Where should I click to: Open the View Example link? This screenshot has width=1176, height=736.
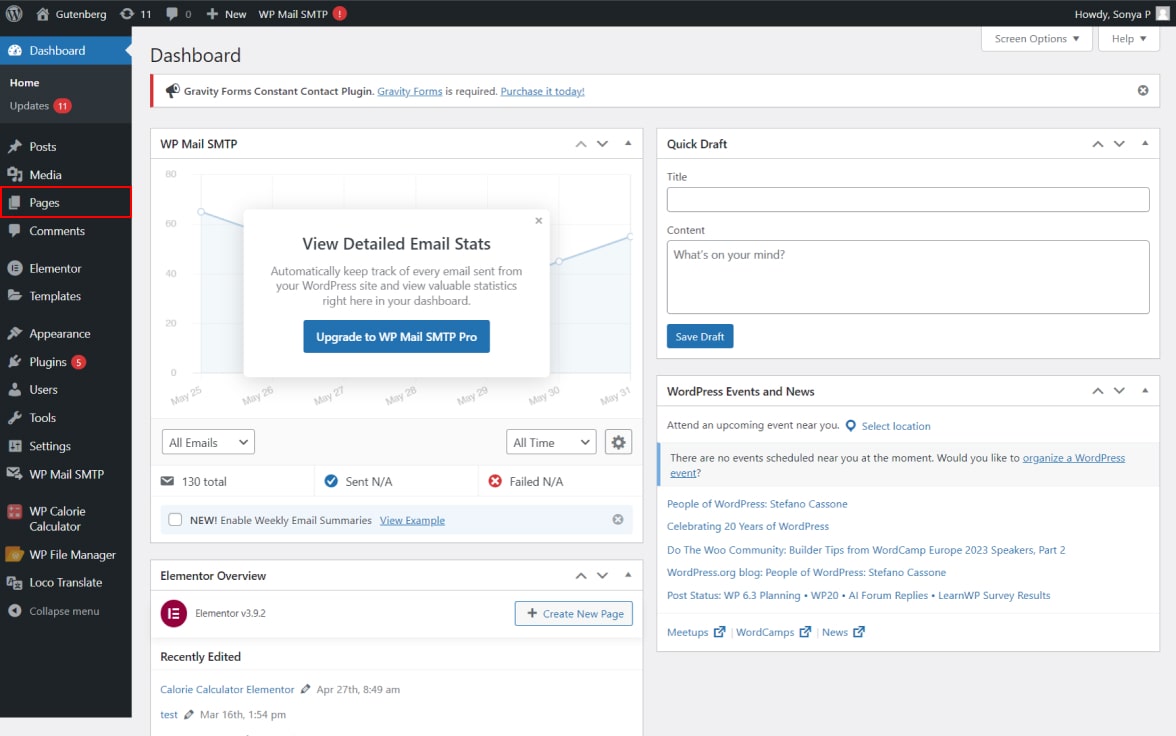pyautogui.click(x=412, y=520)
